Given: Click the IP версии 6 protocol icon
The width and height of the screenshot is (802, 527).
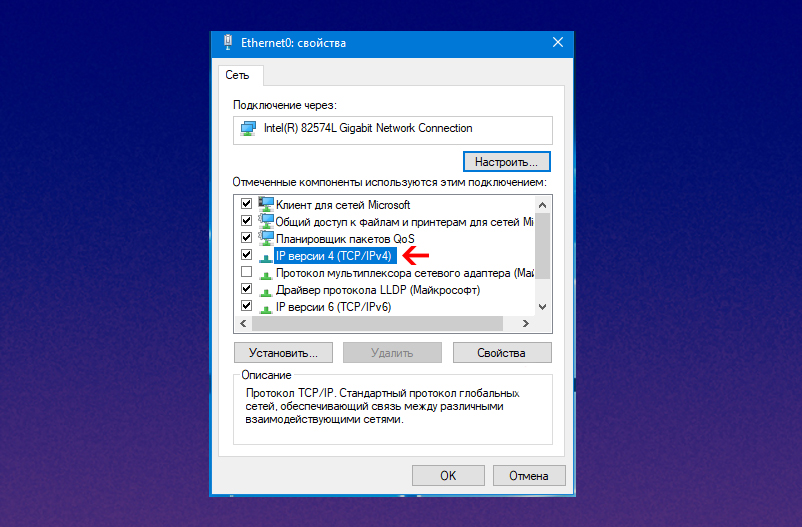Looking at the screenshot, I should [x=265, y=309].
